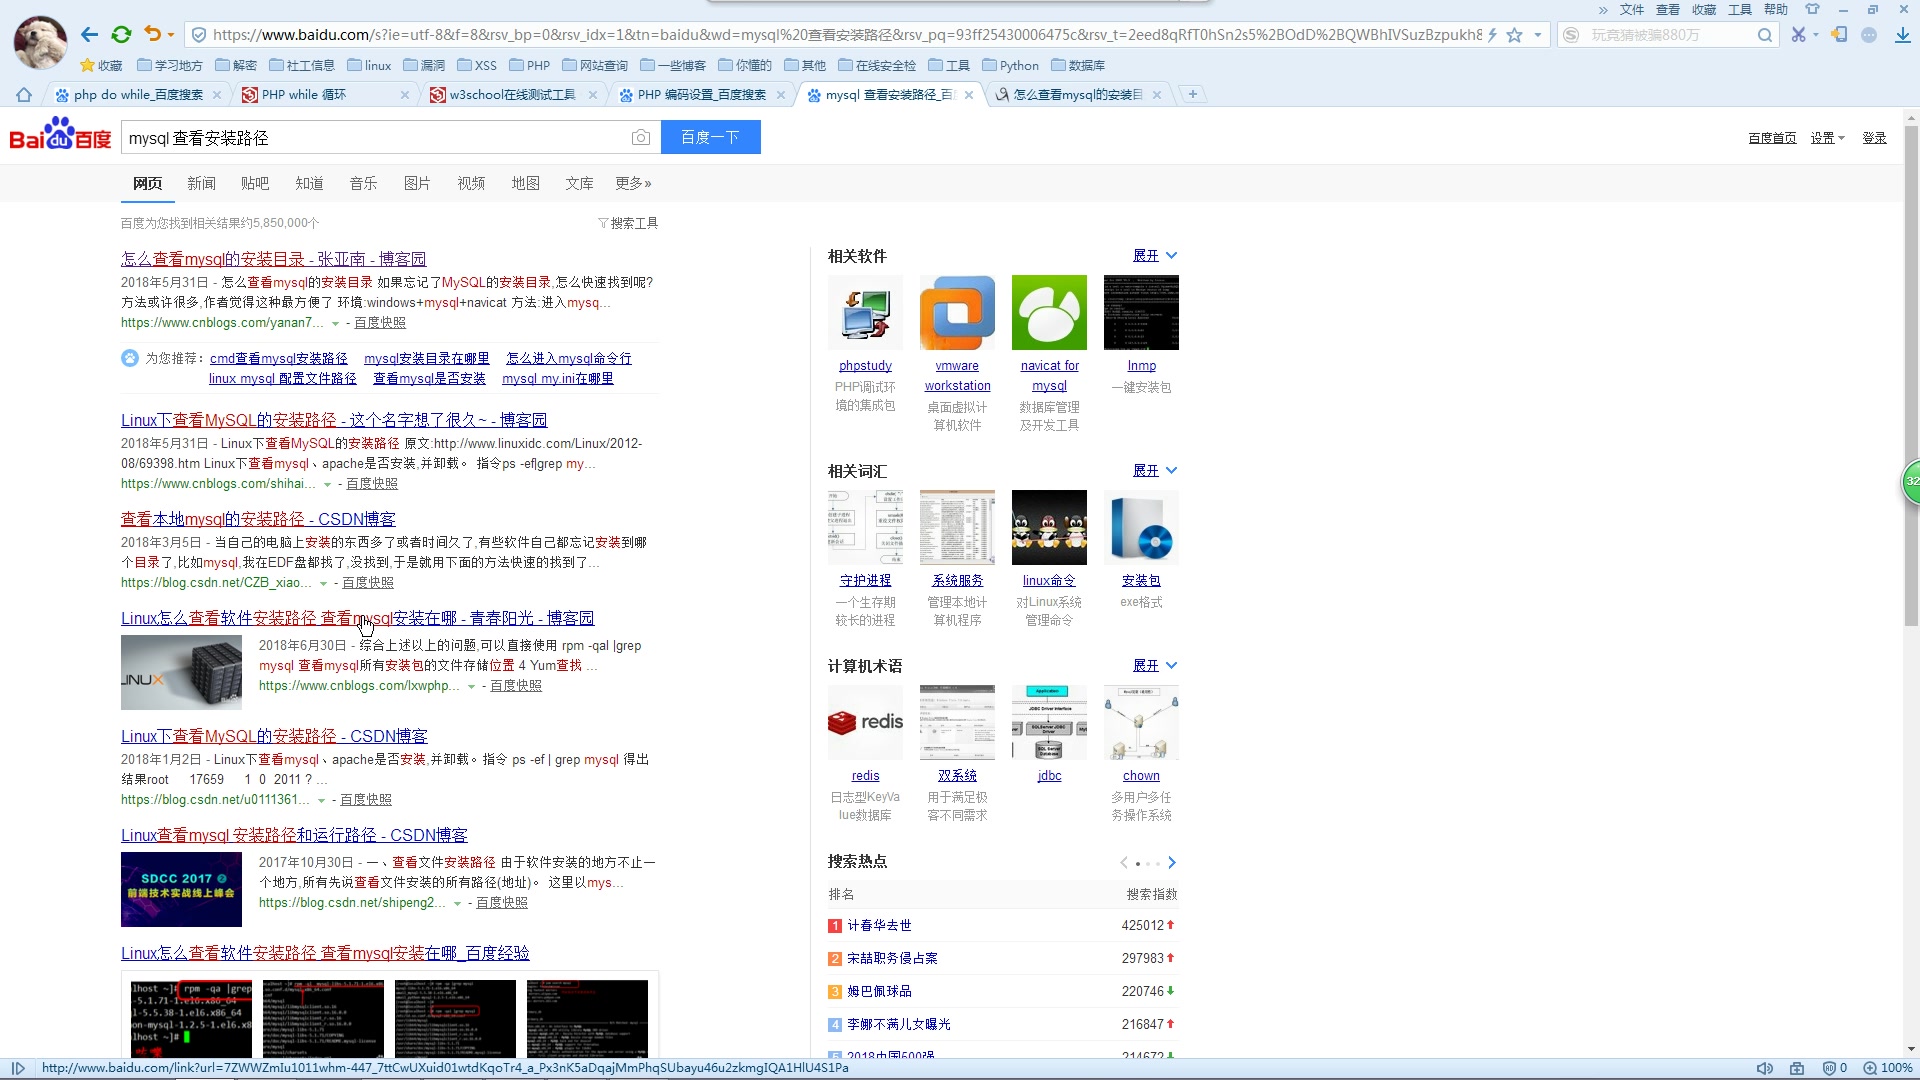Open the vmware workstation thumbnail
The width and height of the screenshot is (1920, 1080).
(x=957, y=312)
